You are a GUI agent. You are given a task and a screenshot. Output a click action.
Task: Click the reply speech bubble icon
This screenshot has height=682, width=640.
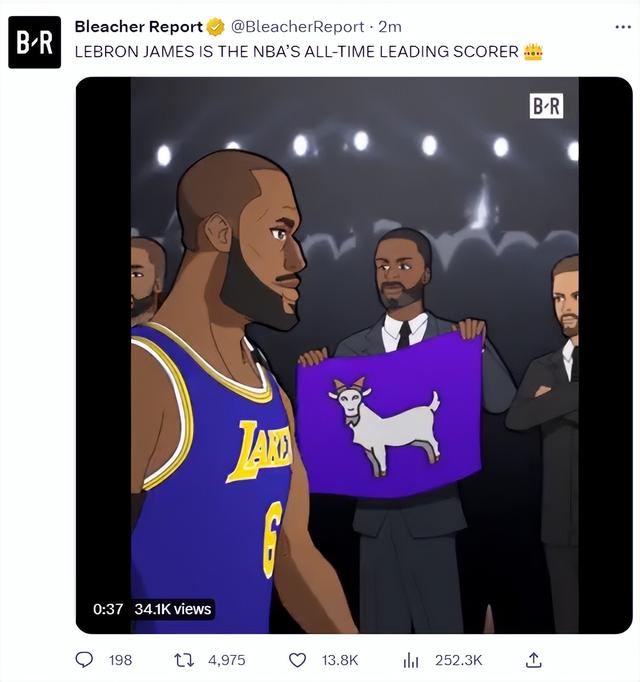tap(86, 659)
